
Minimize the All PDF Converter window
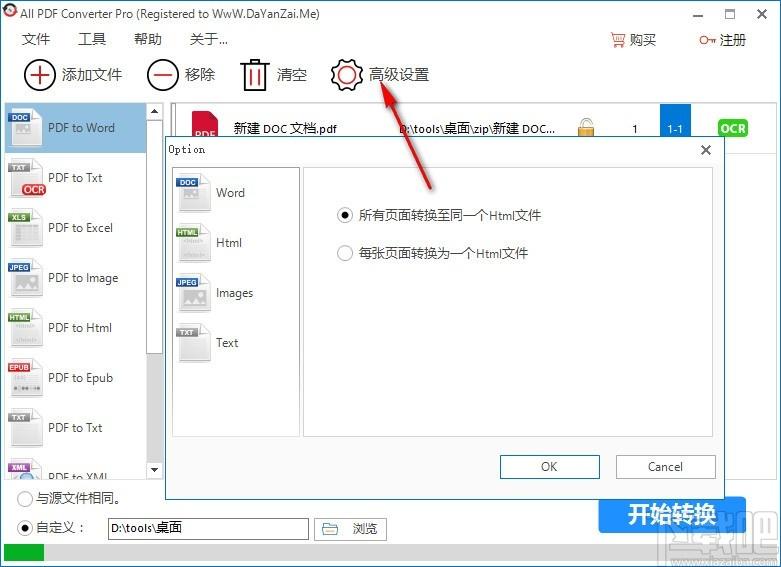pos(698,14)
